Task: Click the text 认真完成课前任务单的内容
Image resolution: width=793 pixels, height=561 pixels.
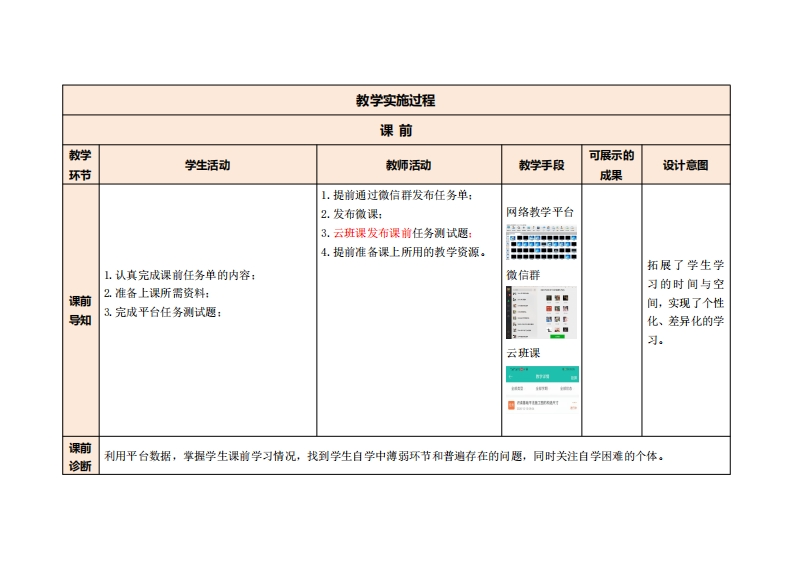Action: (180, 275)
